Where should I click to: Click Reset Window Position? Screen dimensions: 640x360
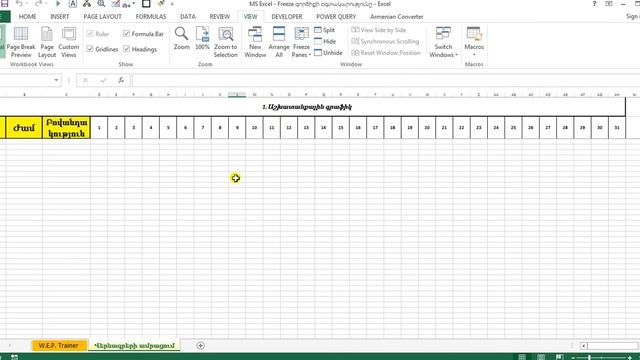click(386, 53)
